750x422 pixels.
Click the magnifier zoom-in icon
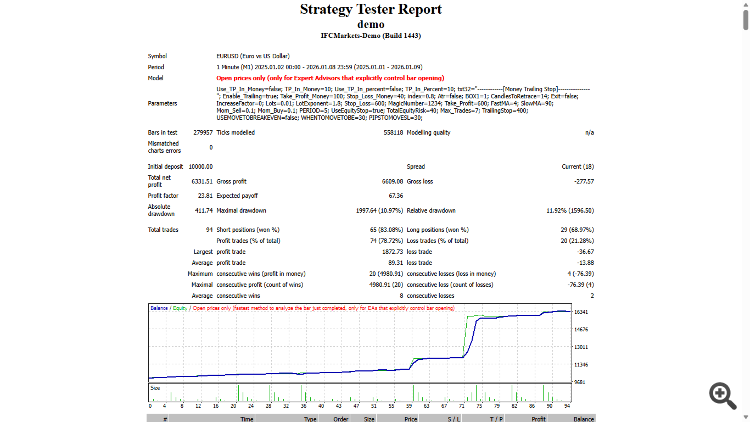[x=722, y=396]
